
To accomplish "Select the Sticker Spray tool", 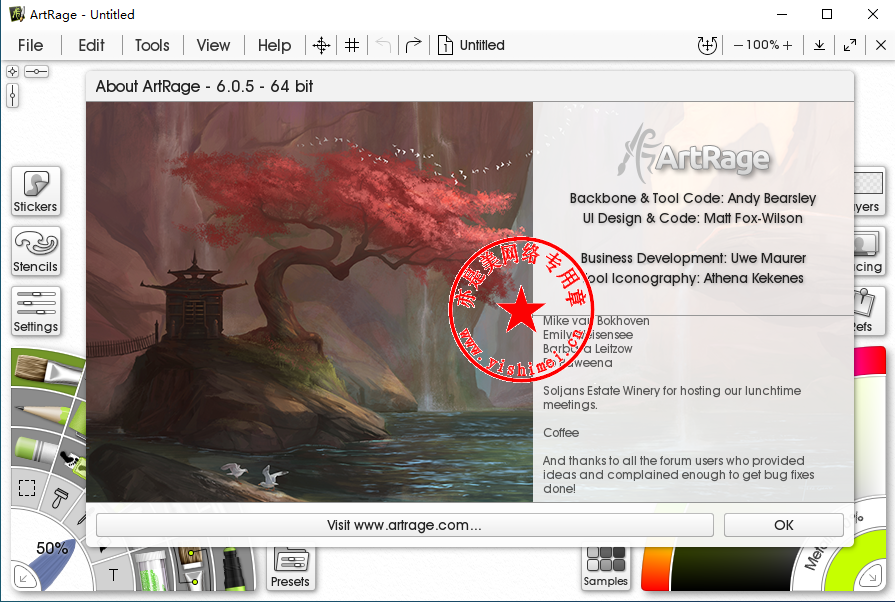I will tap(73, 462).
